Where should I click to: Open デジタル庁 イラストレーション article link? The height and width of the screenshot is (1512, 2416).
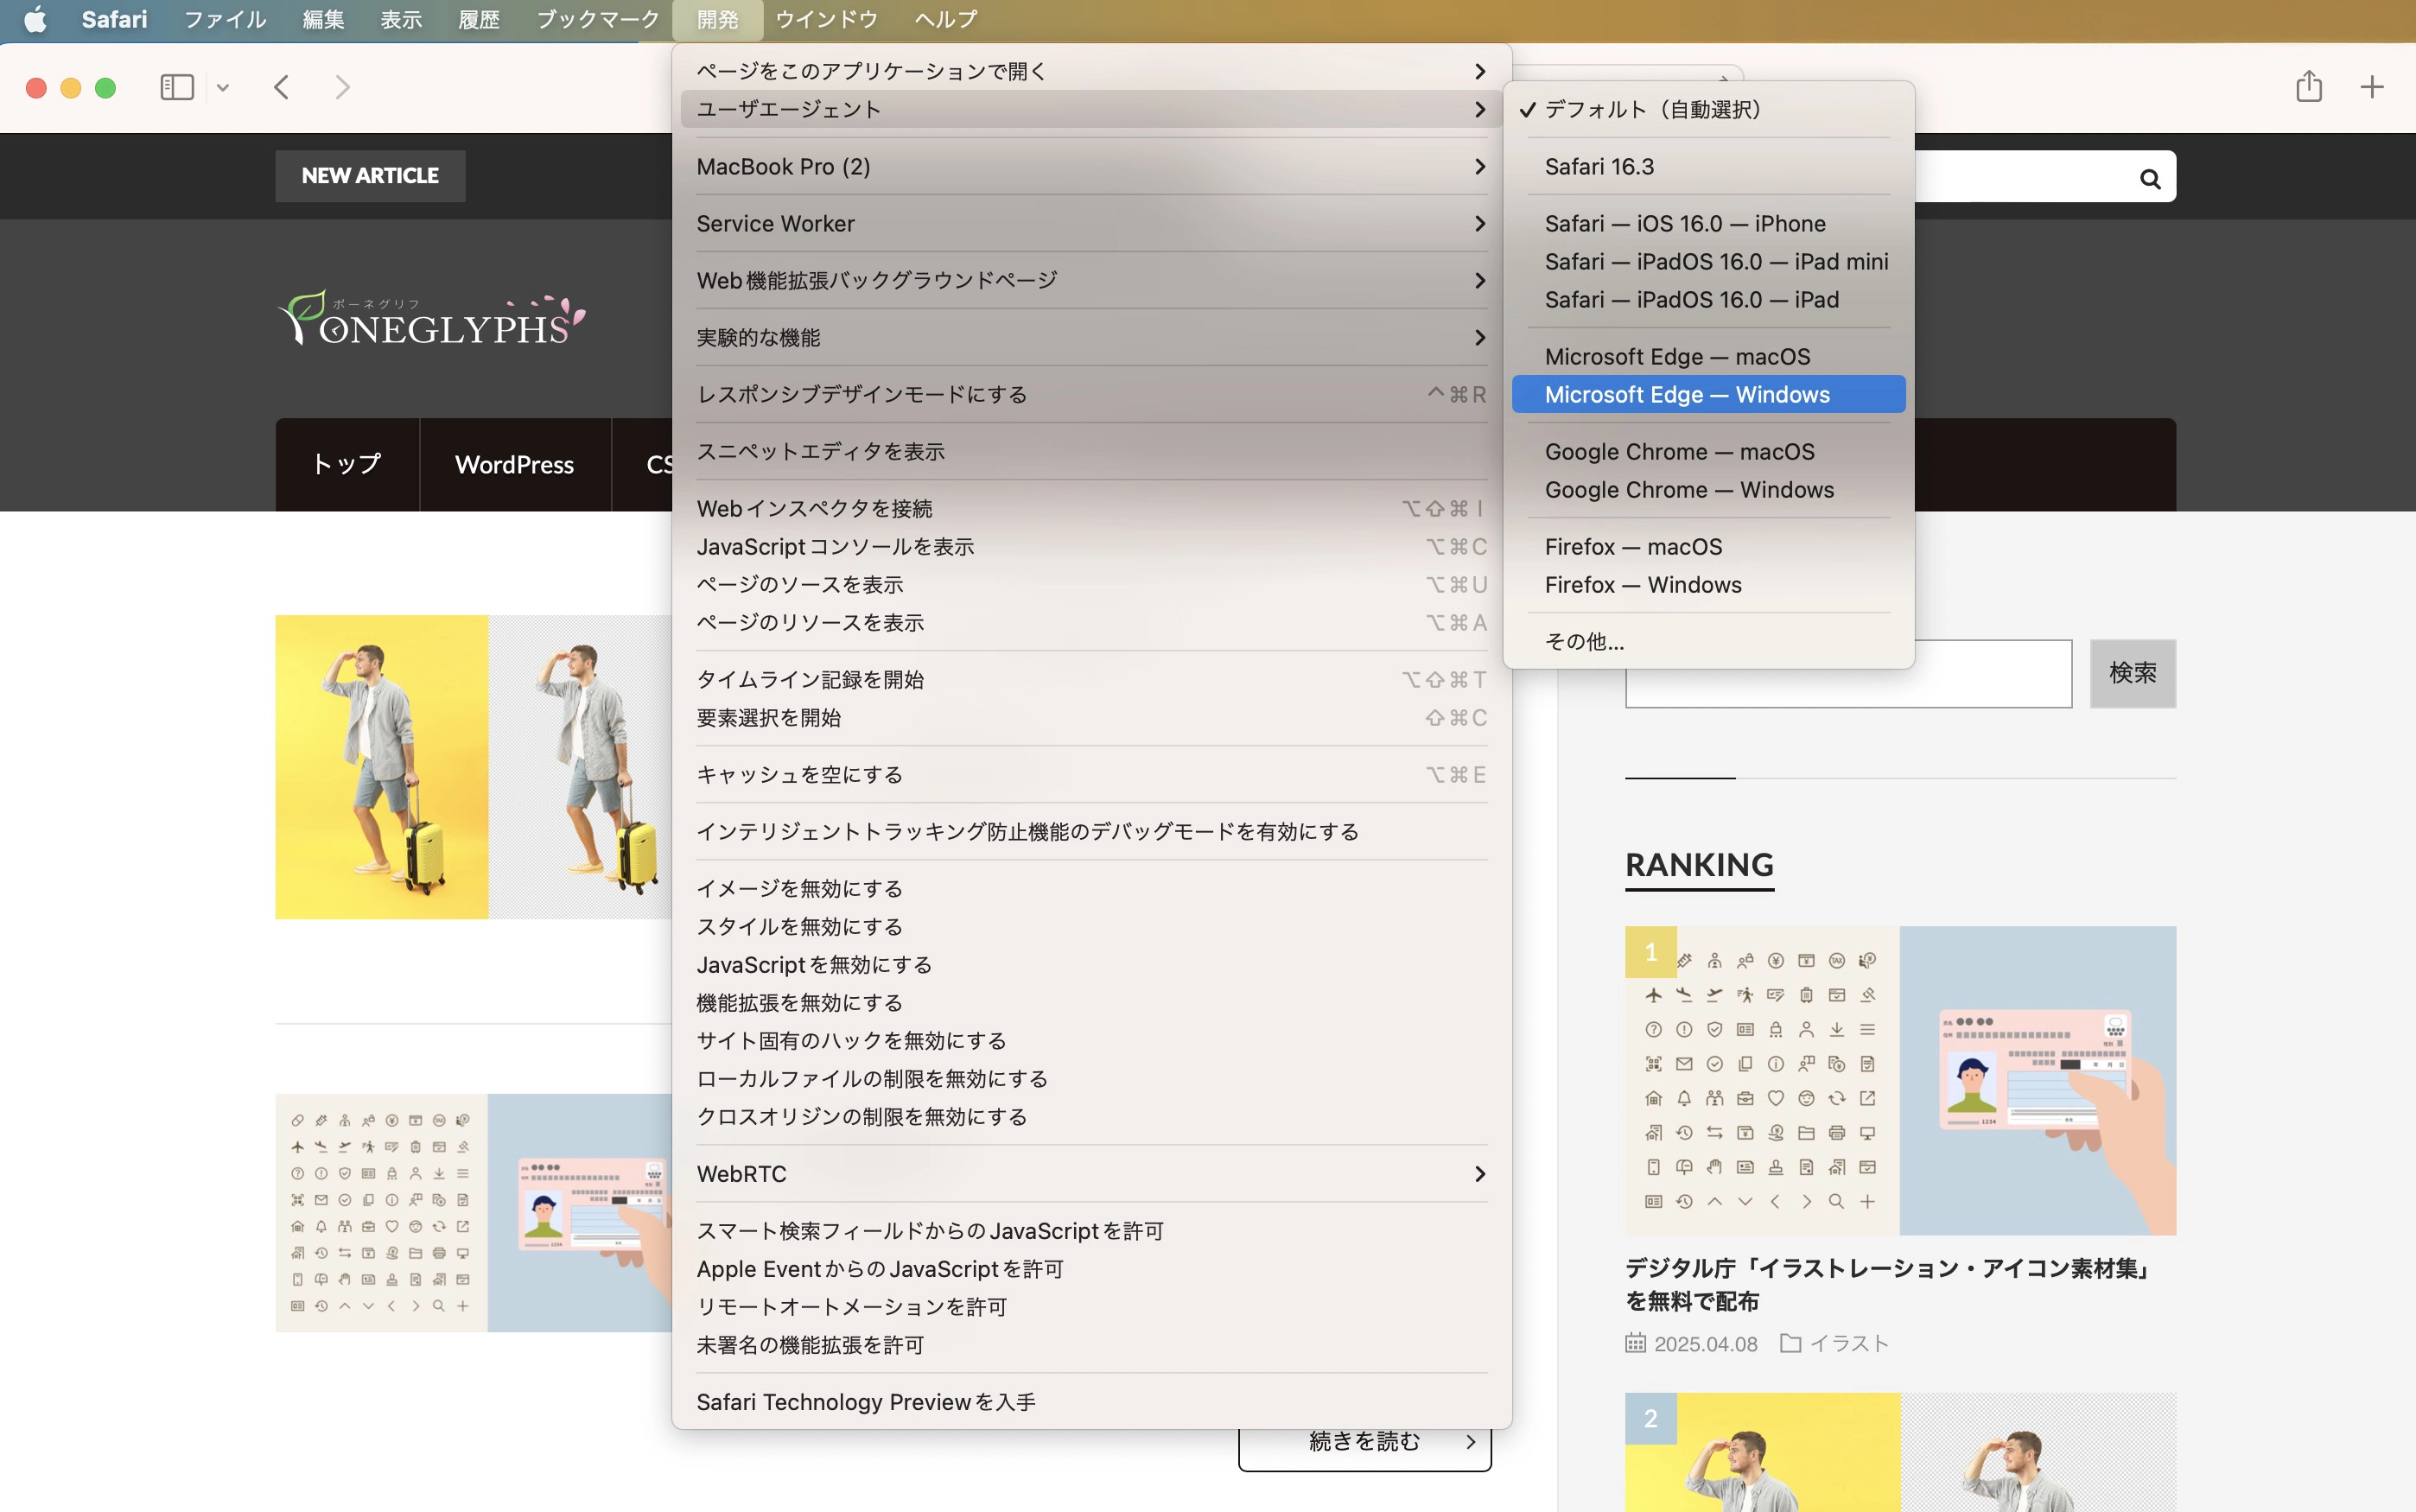click(1889, 1284)
